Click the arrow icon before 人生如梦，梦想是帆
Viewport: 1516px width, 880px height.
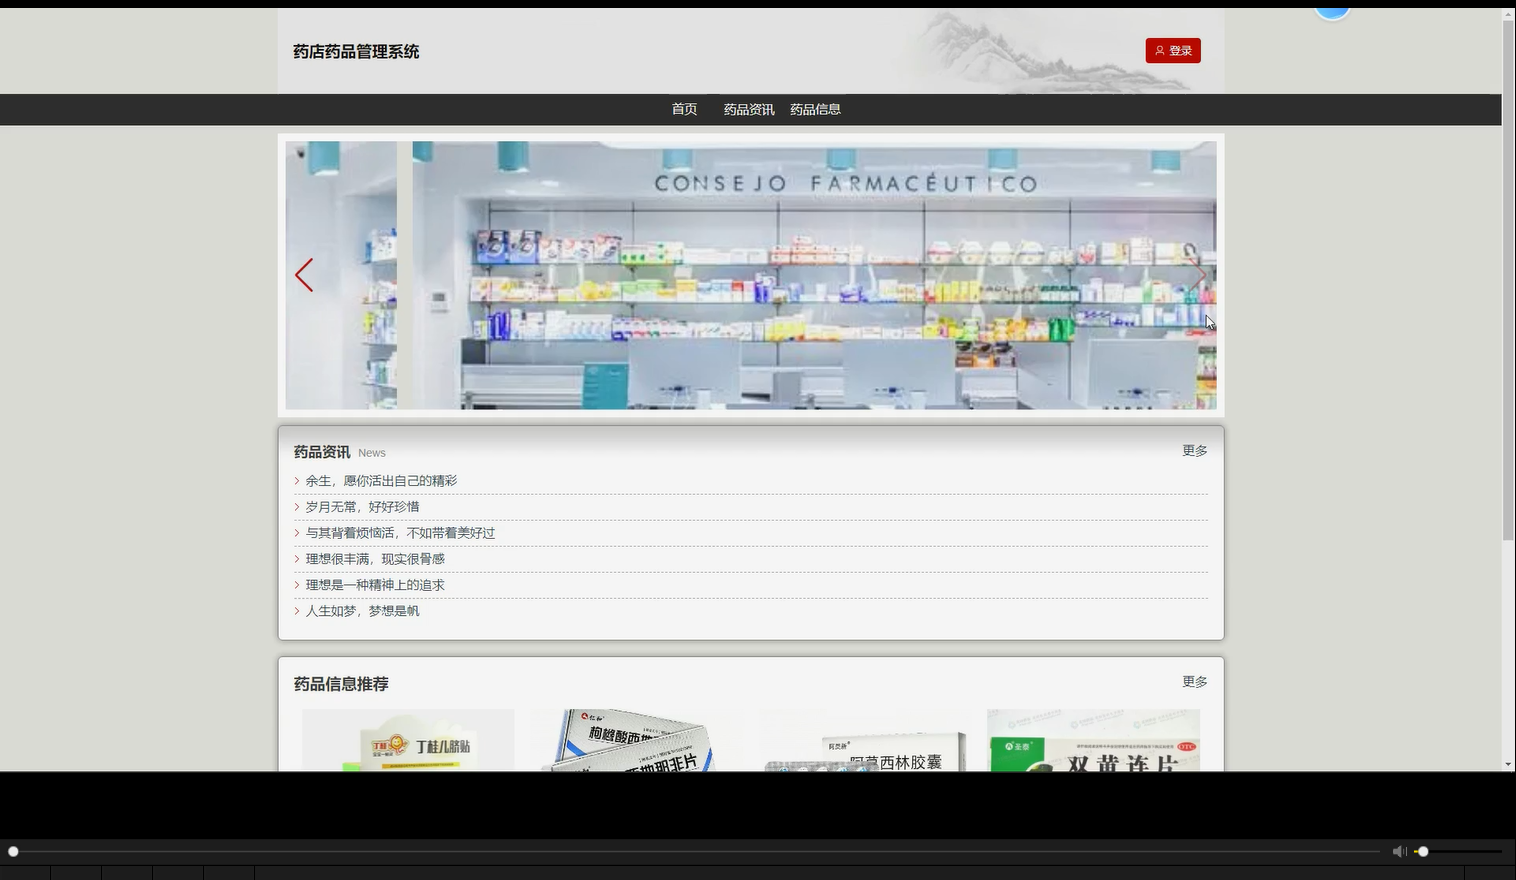[x=297, y=610]
